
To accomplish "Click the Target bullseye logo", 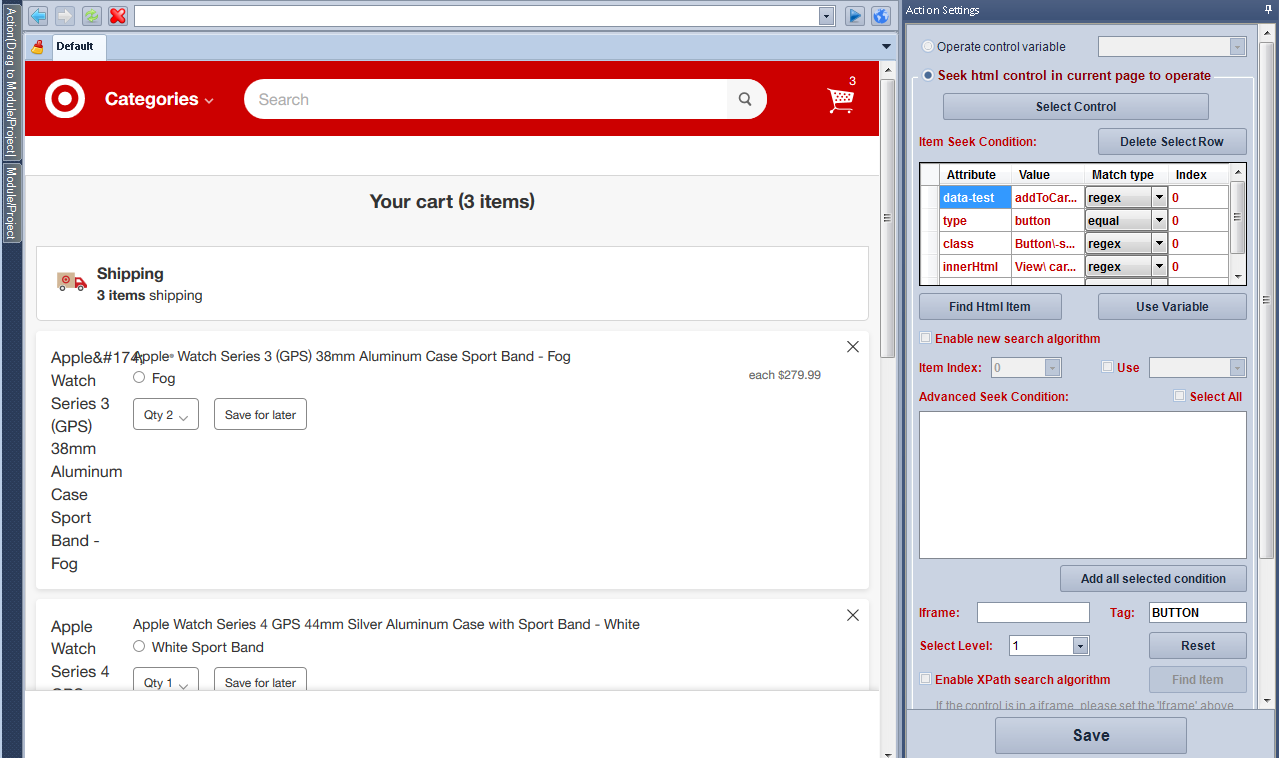I will [x=65, y=99].
